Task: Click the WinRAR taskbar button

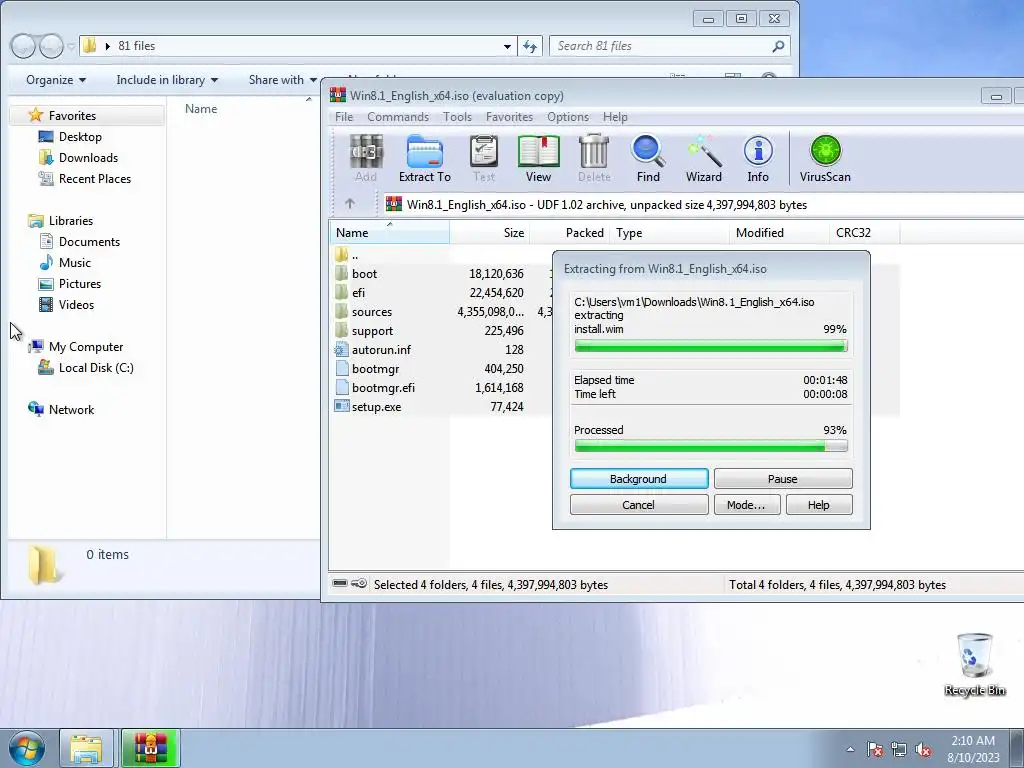Action: pyautogui.click(x=150, y=748)
